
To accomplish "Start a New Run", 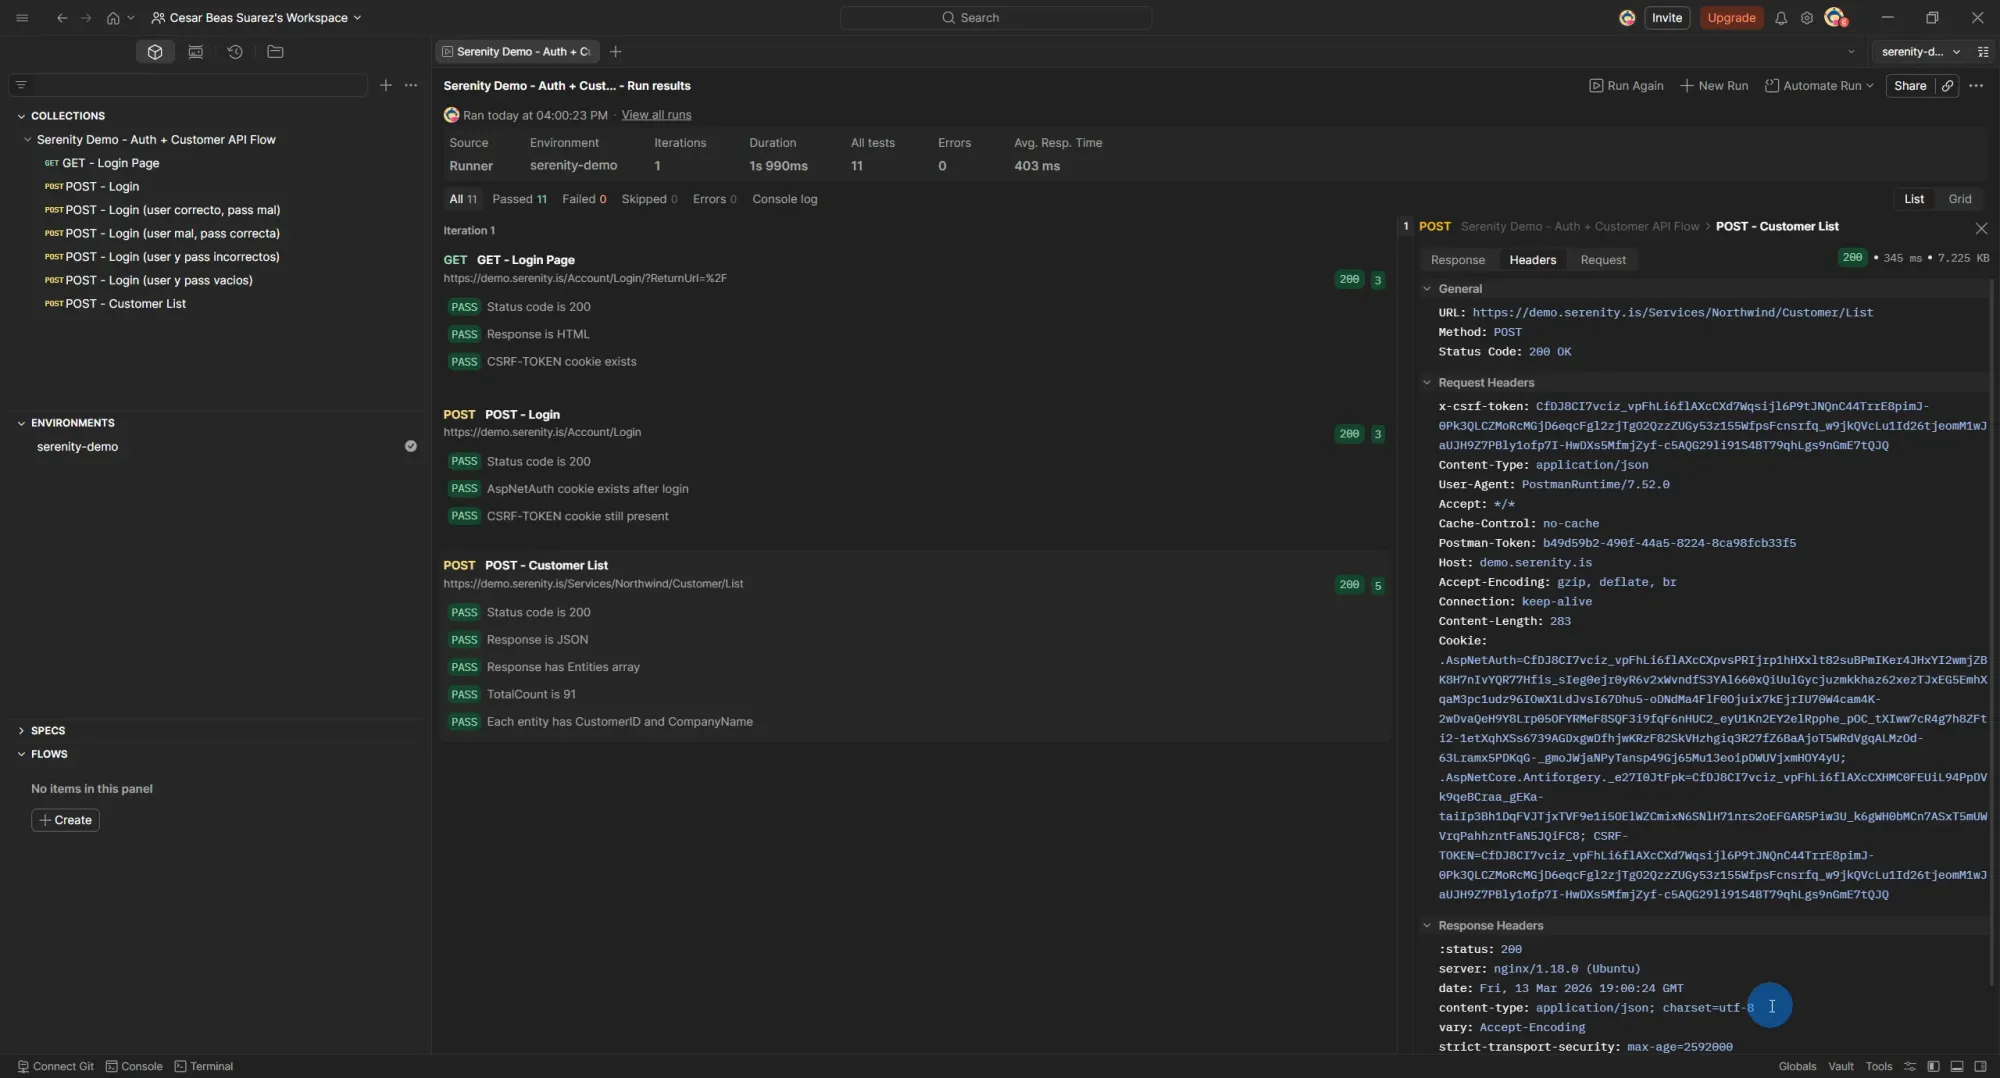I will coord(1714,86).
